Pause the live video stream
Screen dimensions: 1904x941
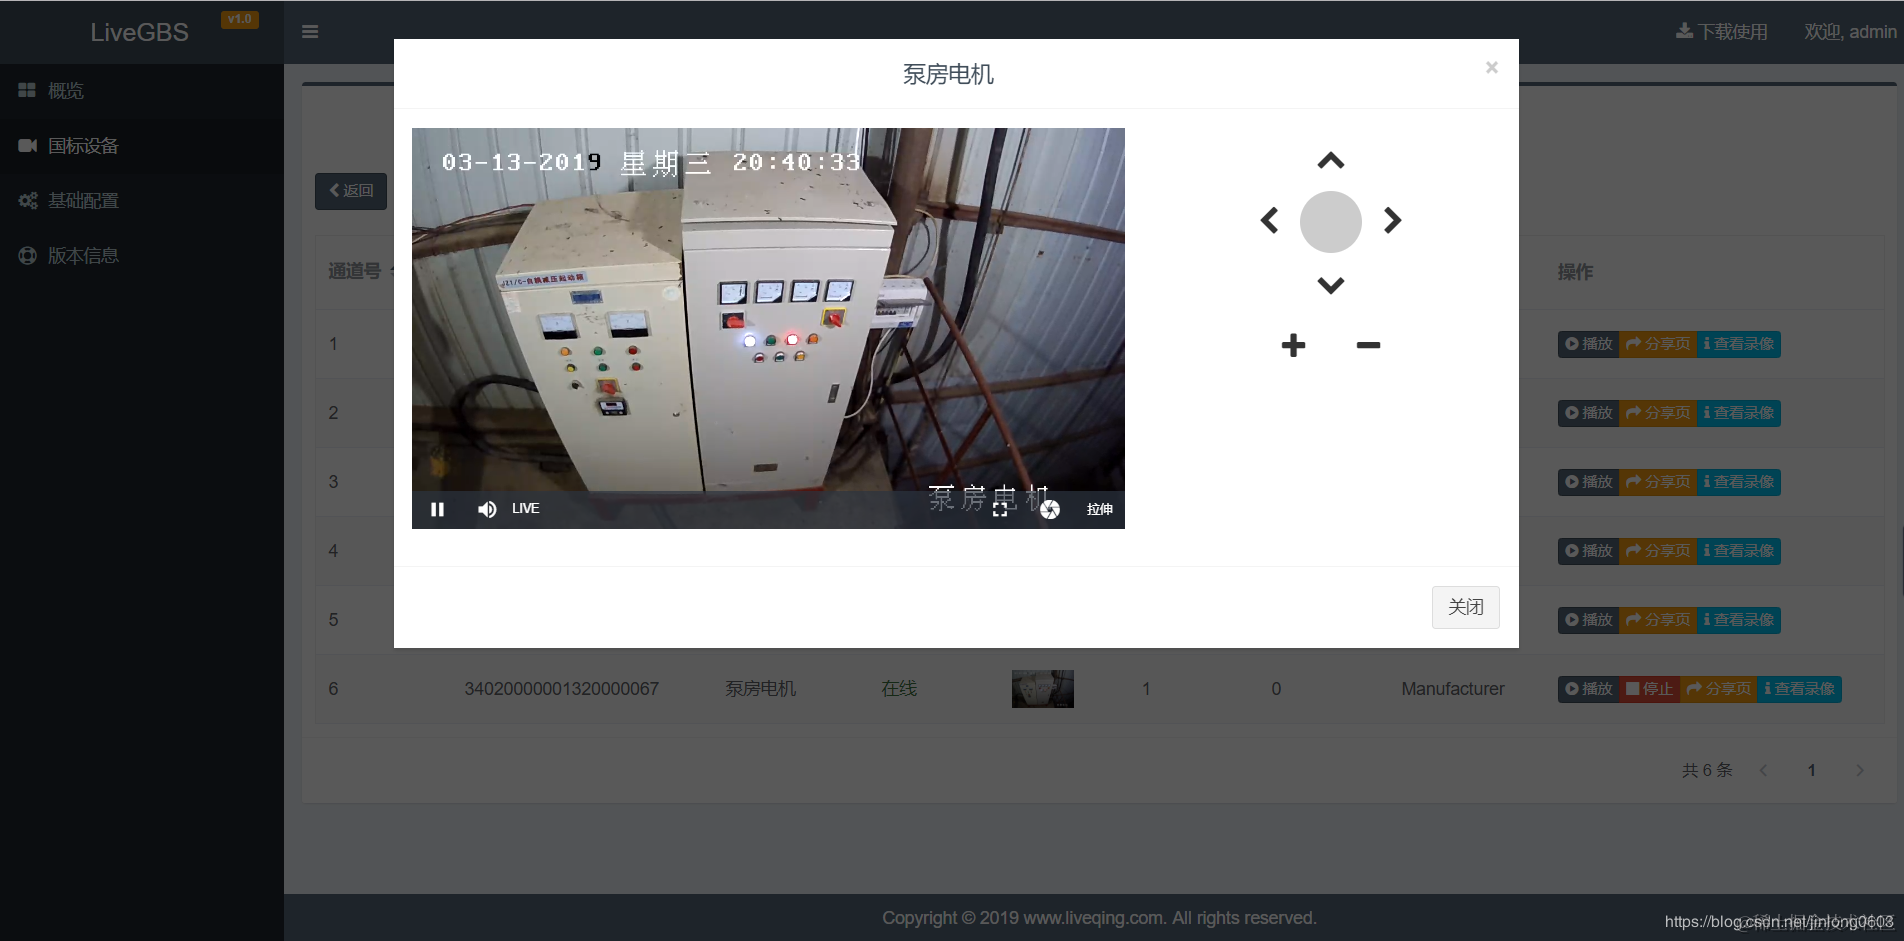[437, 509]
